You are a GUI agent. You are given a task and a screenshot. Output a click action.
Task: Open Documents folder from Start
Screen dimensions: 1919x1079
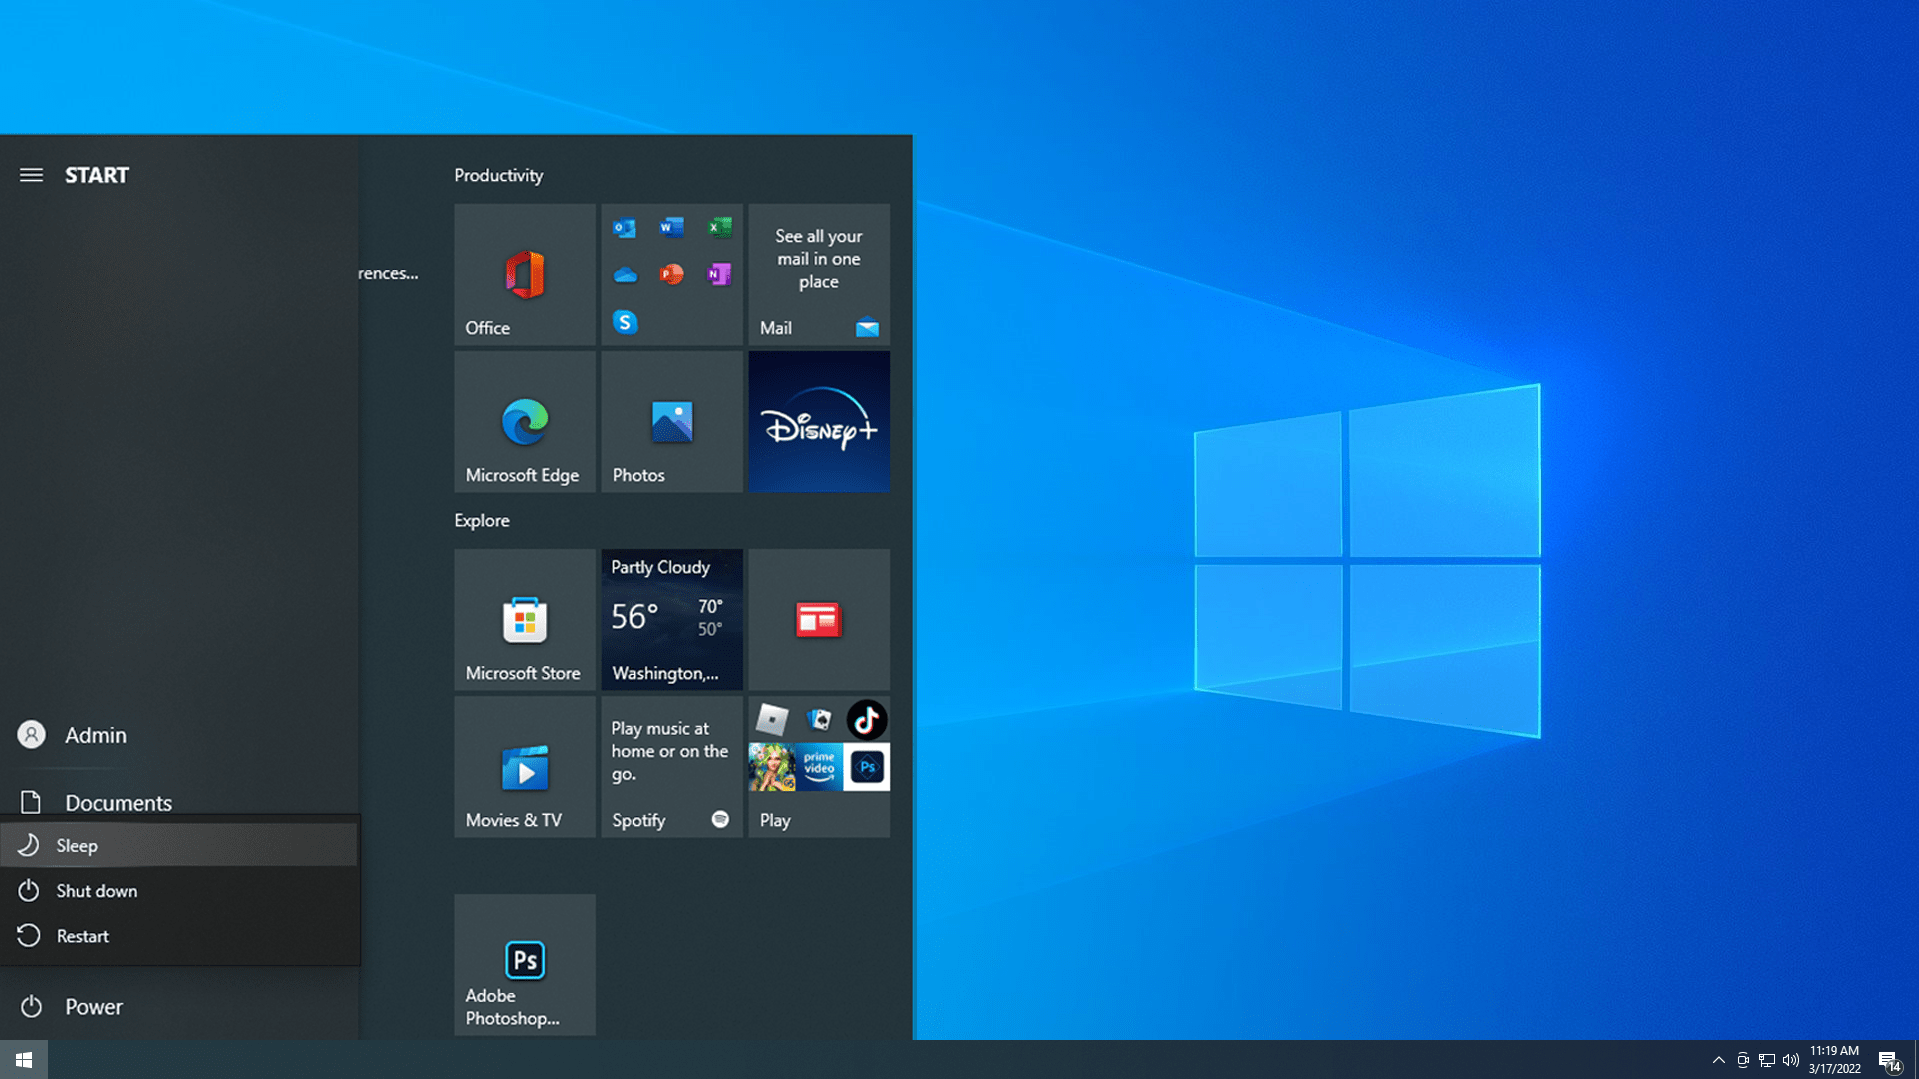117,802
